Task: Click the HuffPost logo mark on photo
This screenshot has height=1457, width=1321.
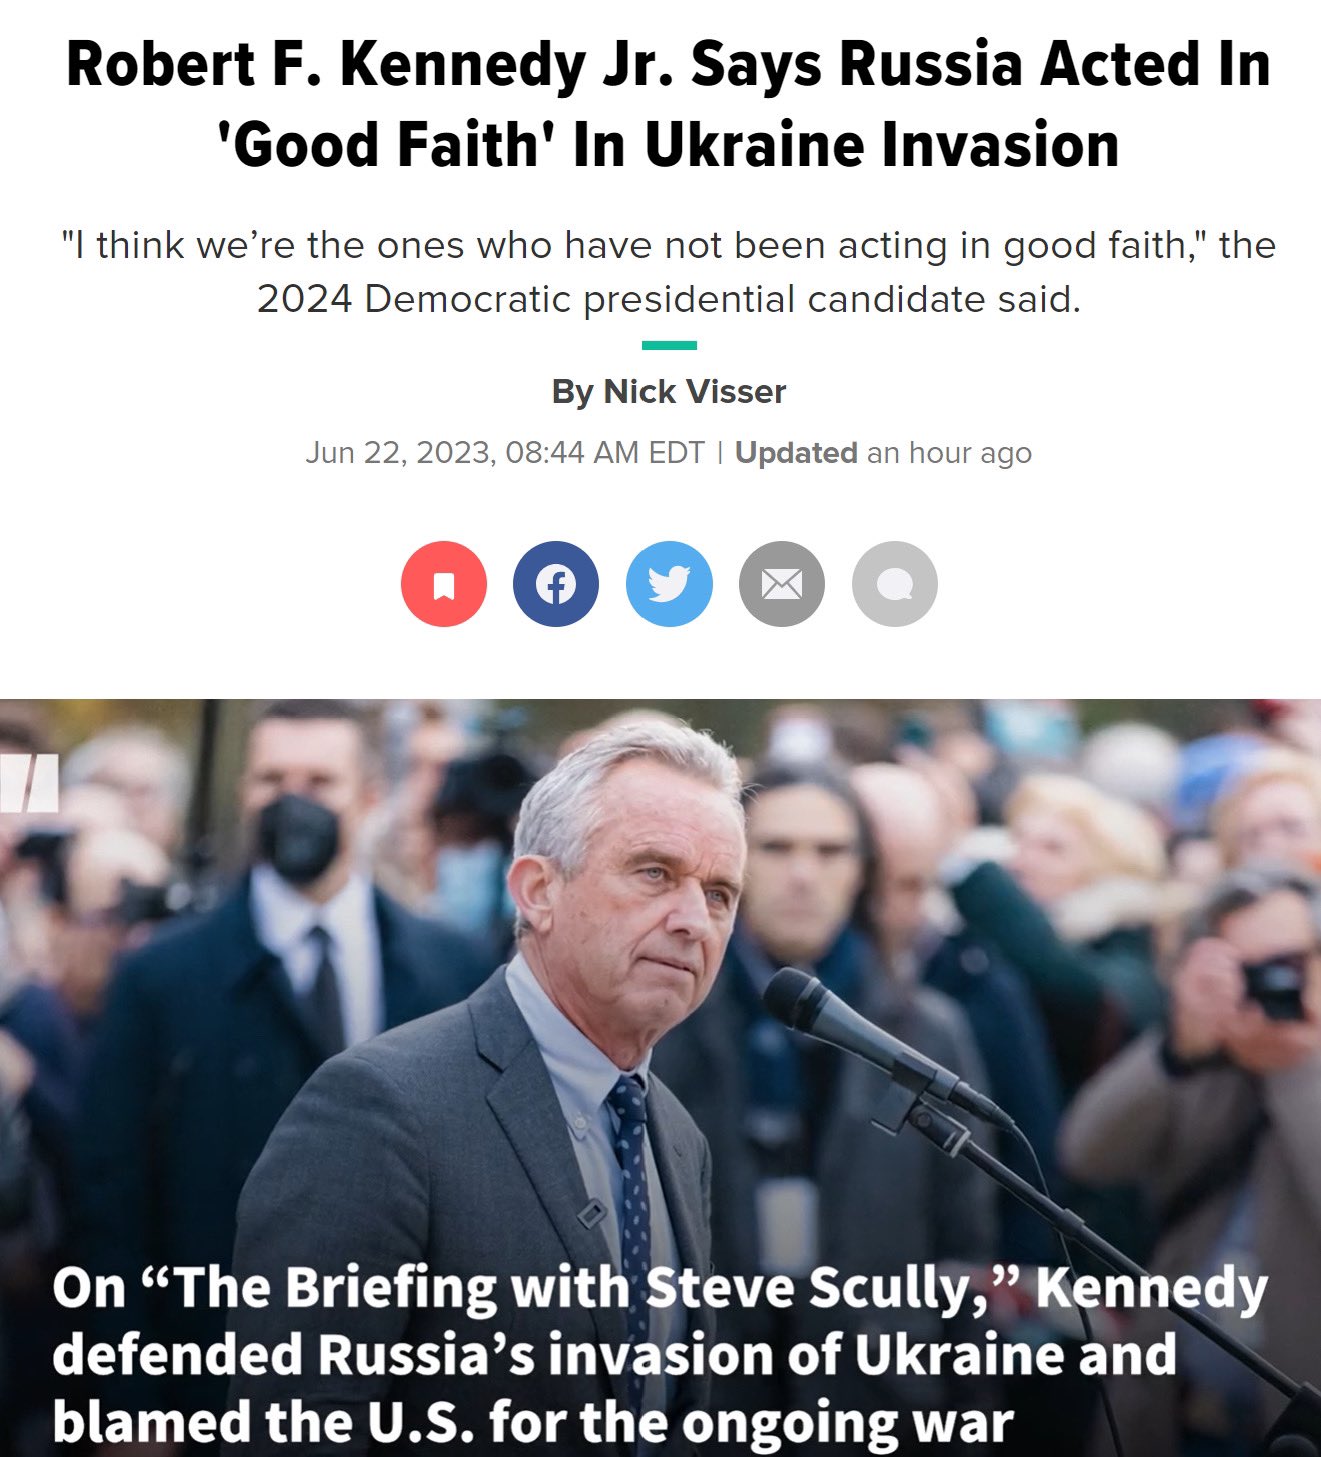Action: (x=29, y=782)
